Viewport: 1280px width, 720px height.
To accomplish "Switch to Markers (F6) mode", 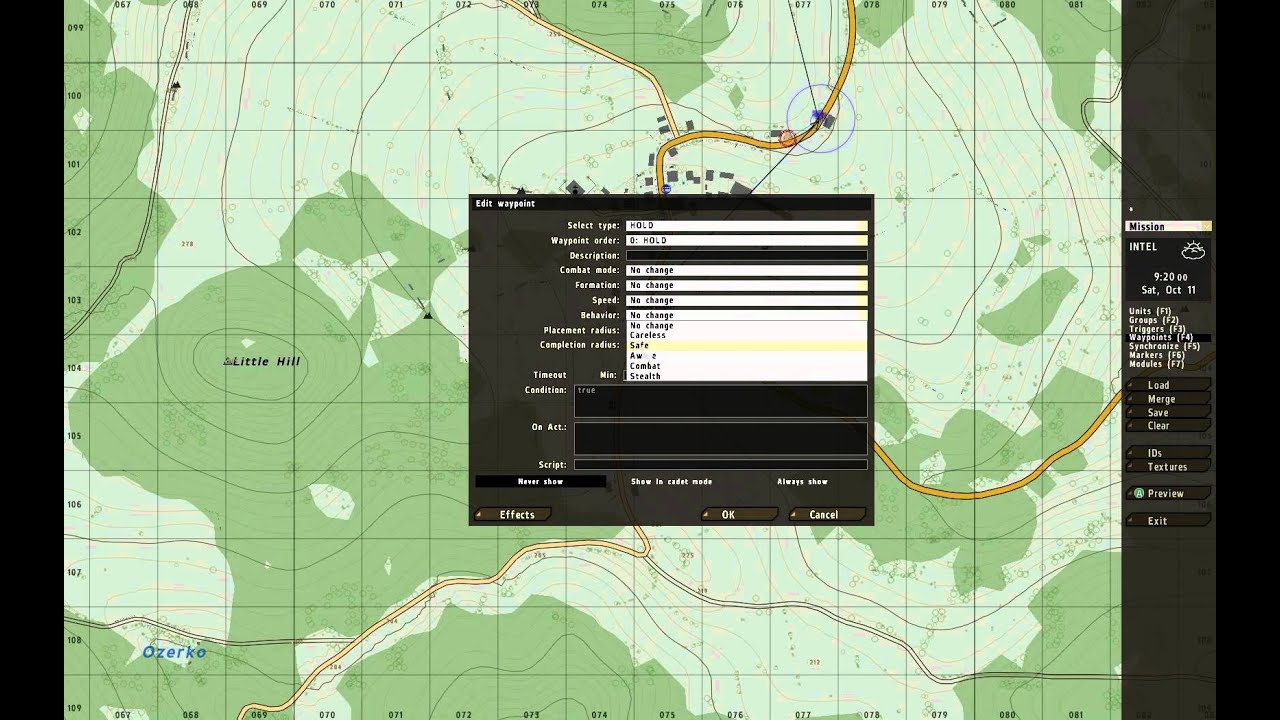I will tap(1156, 355).
